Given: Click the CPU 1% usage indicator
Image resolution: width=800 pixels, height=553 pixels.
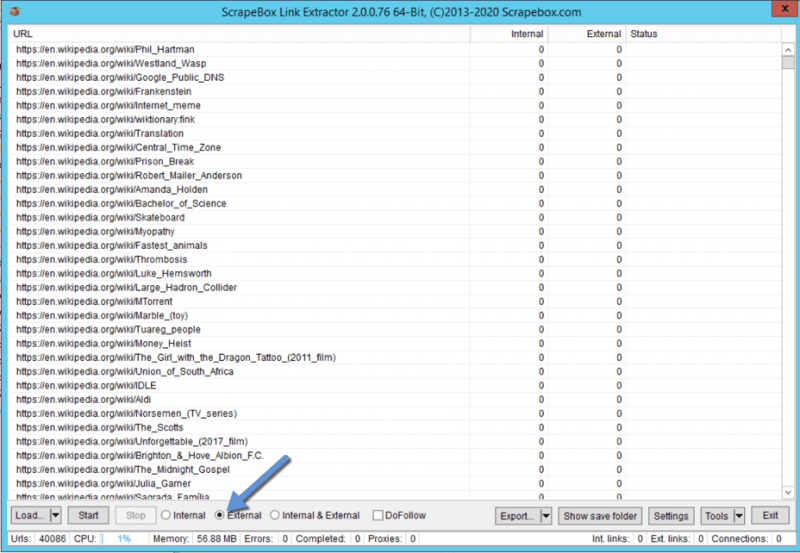Looking at the screenshot, I should [x=124, y=539].
